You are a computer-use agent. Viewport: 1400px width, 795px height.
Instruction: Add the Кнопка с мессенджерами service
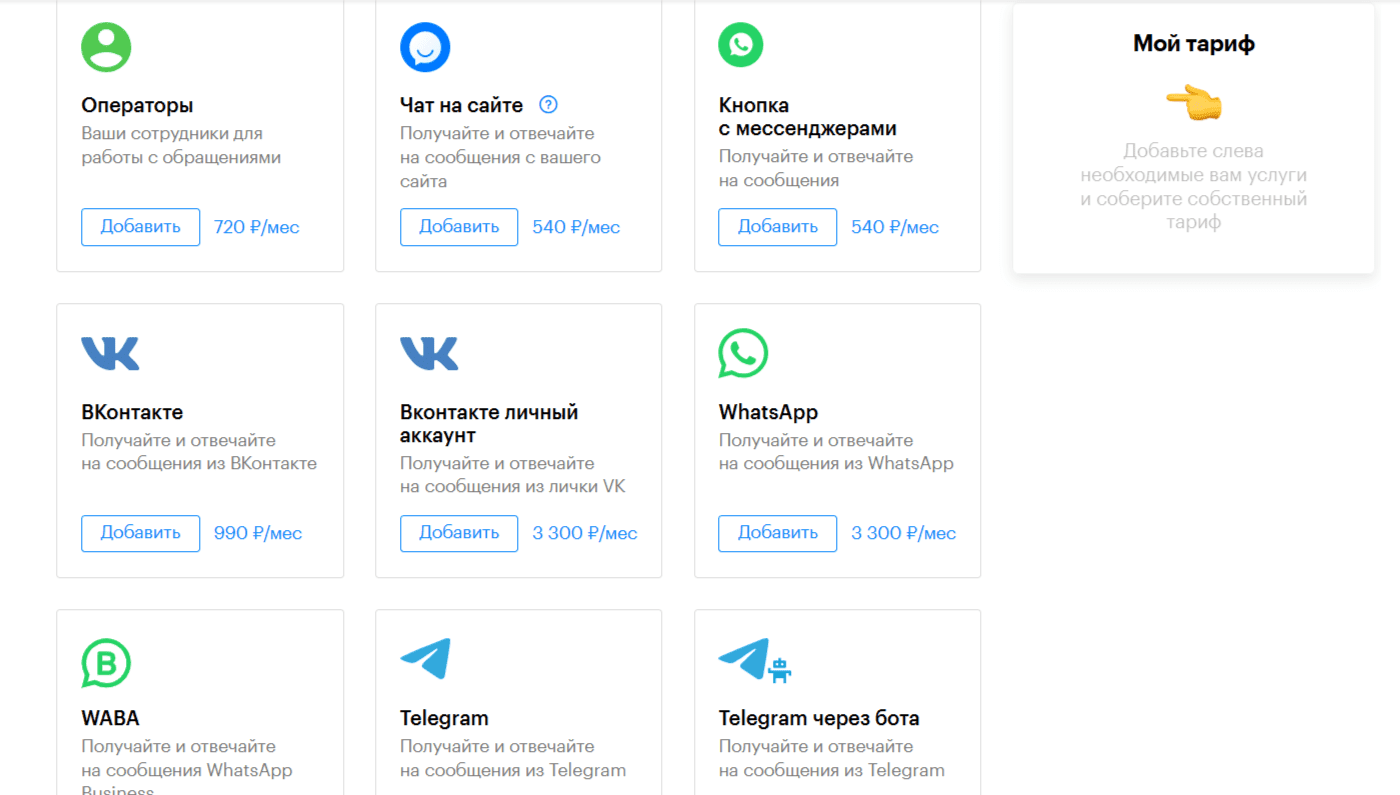777,227
